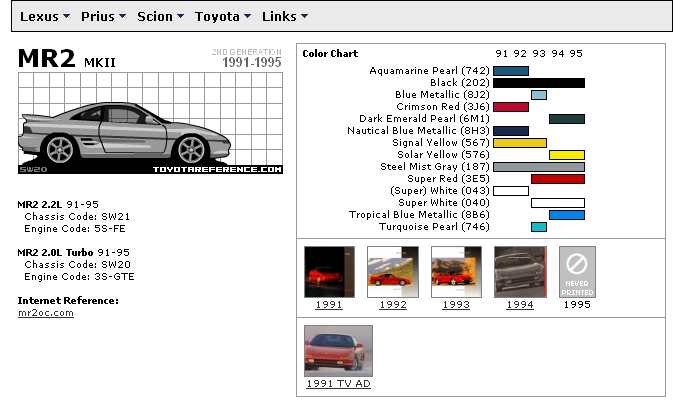
Task: Click the 1995 never printed icon
Action: (577, 271)
